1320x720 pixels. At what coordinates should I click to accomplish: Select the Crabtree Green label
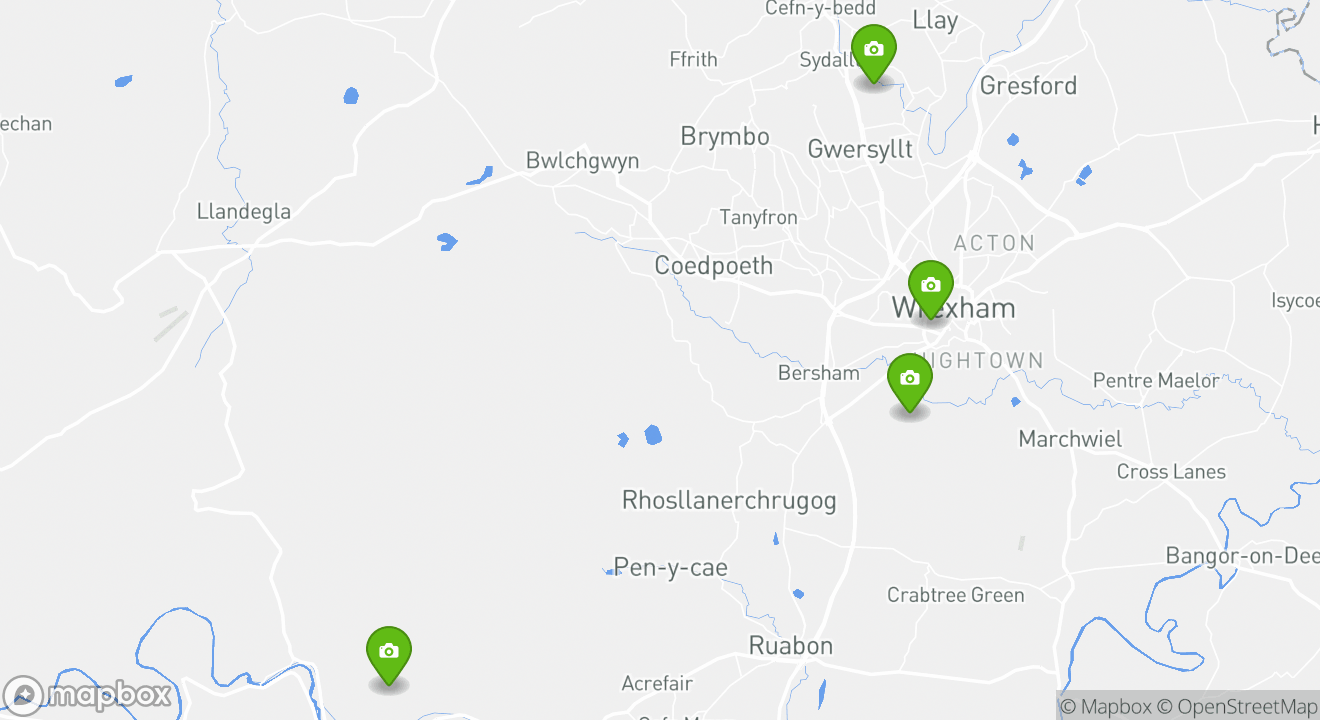956,595
